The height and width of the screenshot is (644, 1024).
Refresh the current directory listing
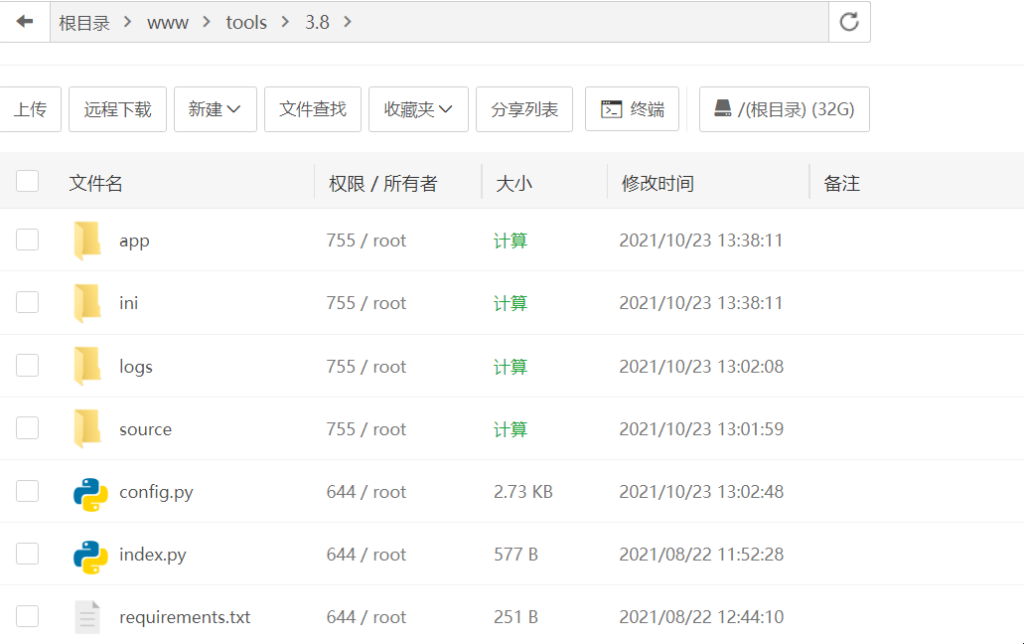pos(848,21)
